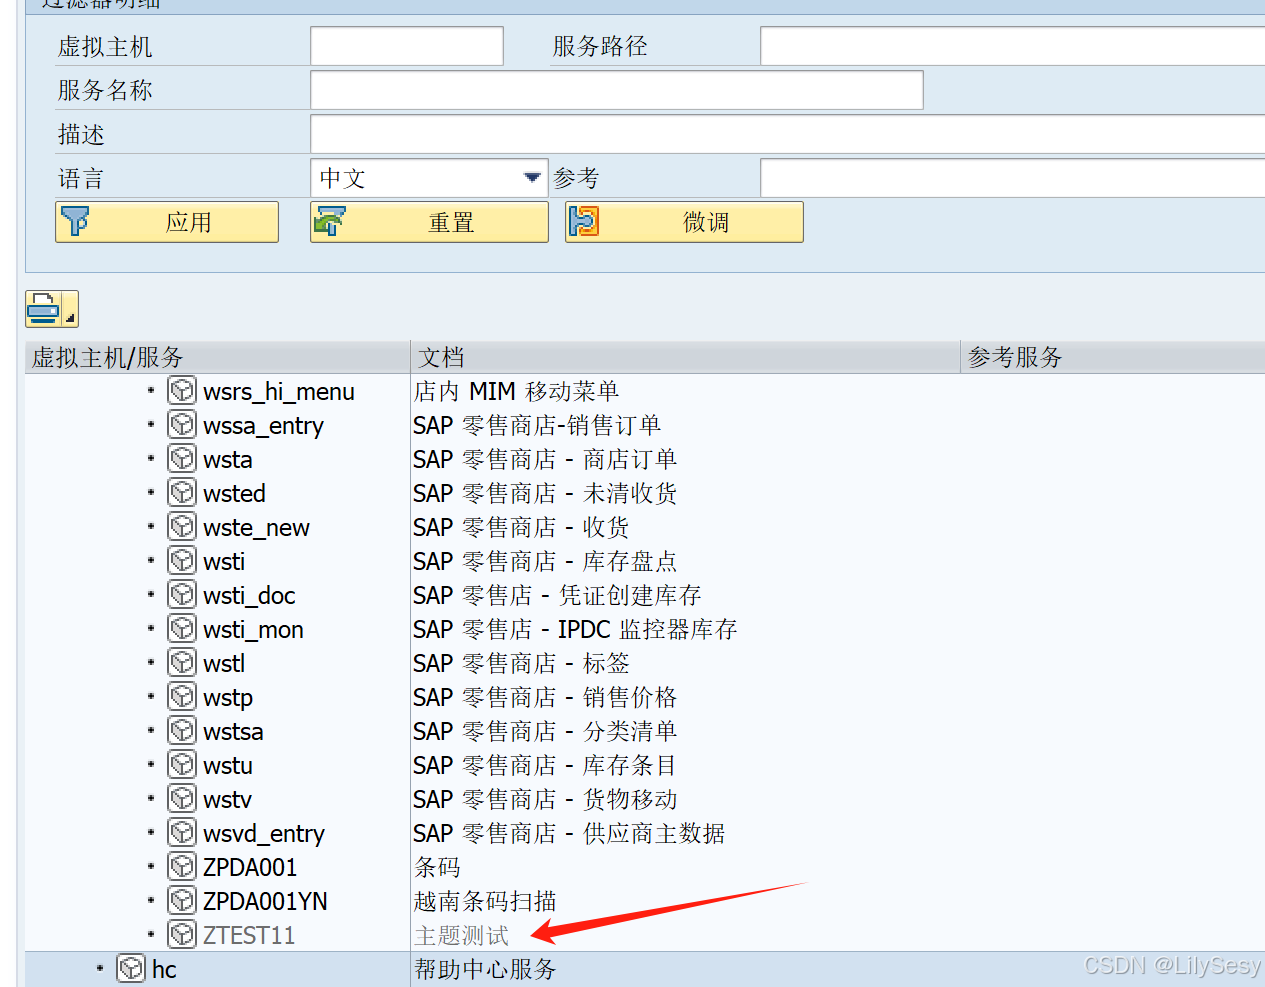The width and height of the screenshot is (1265, 987).
Task: Click the cube icon next to ZPDA001
Action: point(182,866)
